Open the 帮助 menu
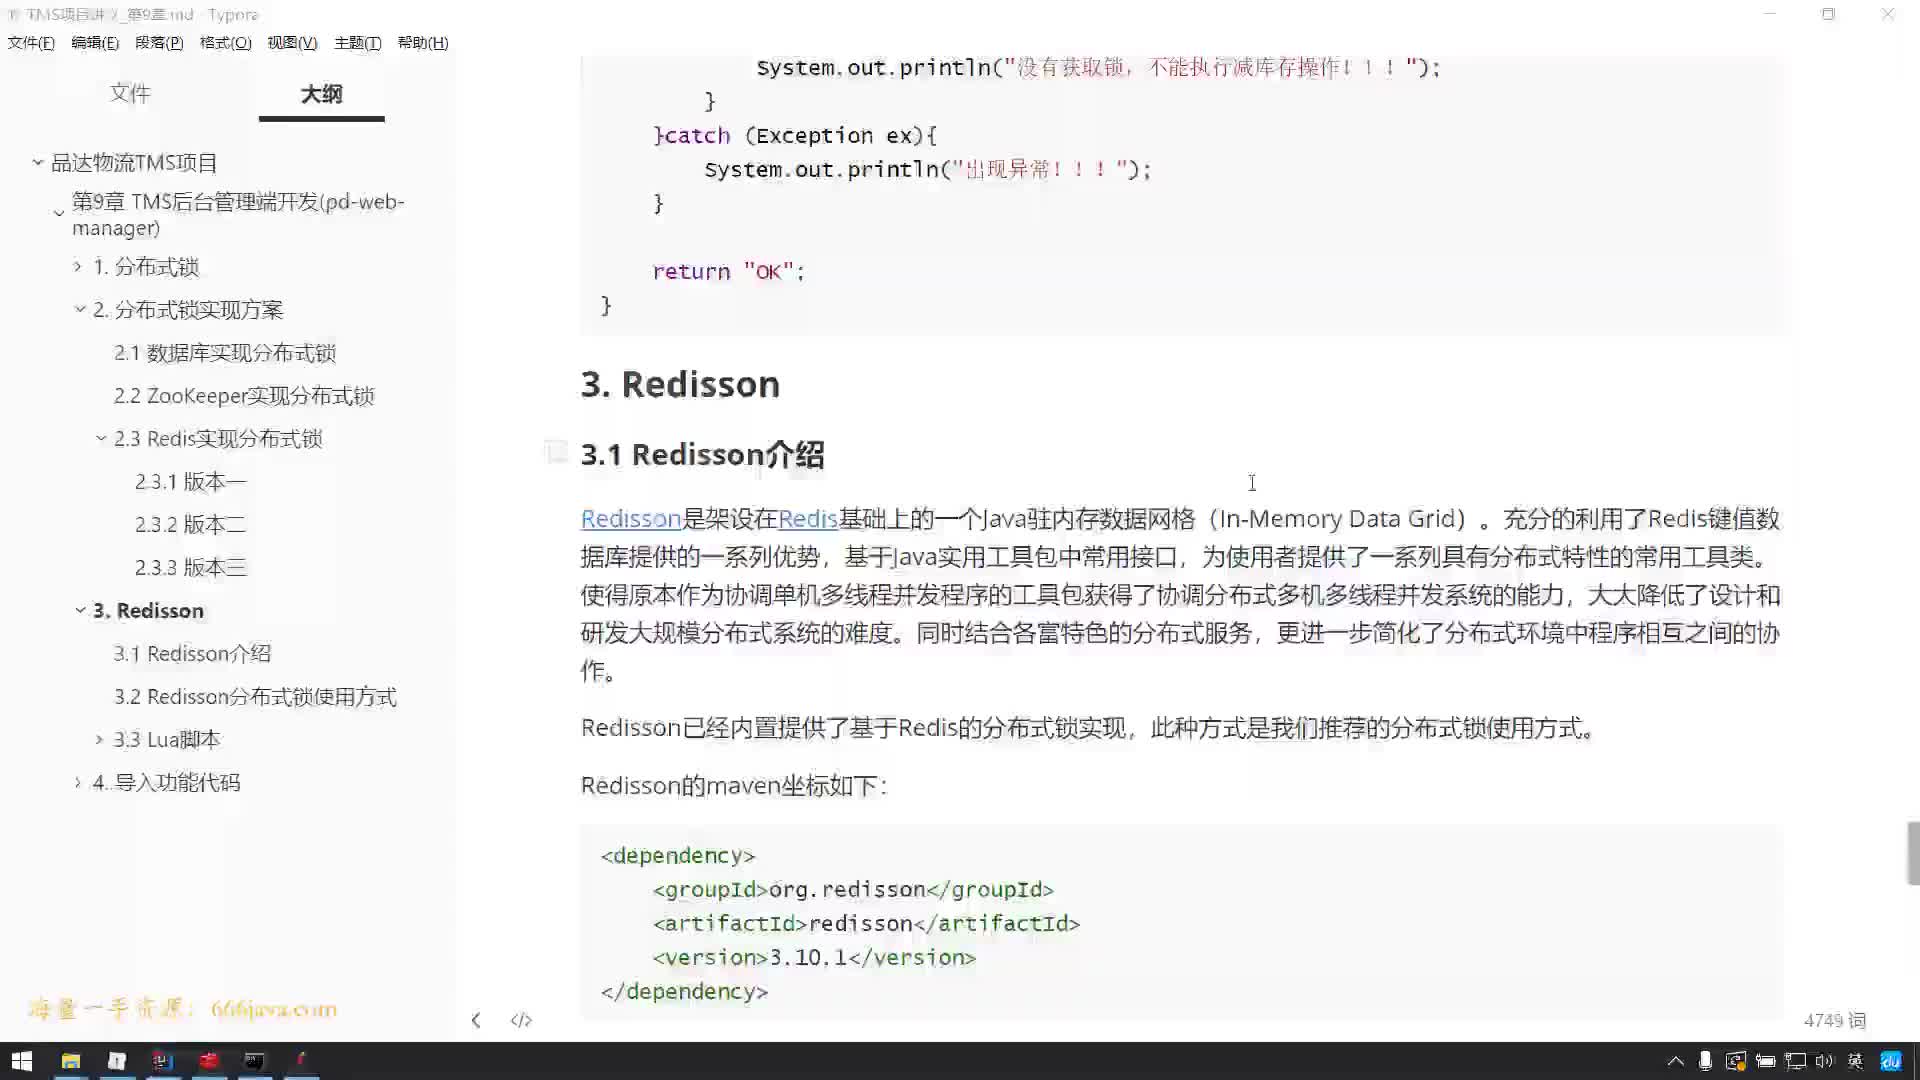The width and height of the screenshot is (1920, 1080). 423,42
